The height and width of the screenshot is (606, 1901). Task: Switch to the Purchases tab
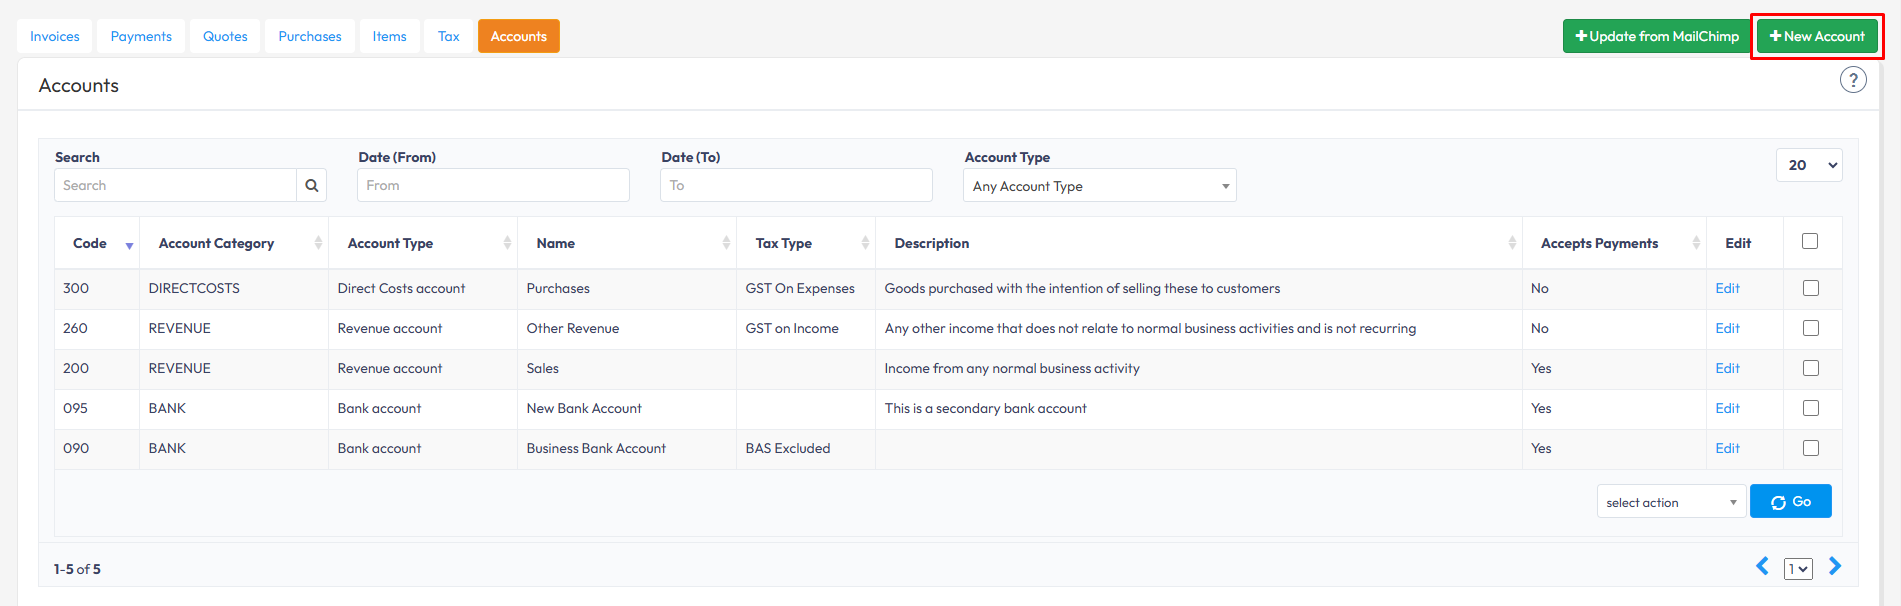[310, 36]
